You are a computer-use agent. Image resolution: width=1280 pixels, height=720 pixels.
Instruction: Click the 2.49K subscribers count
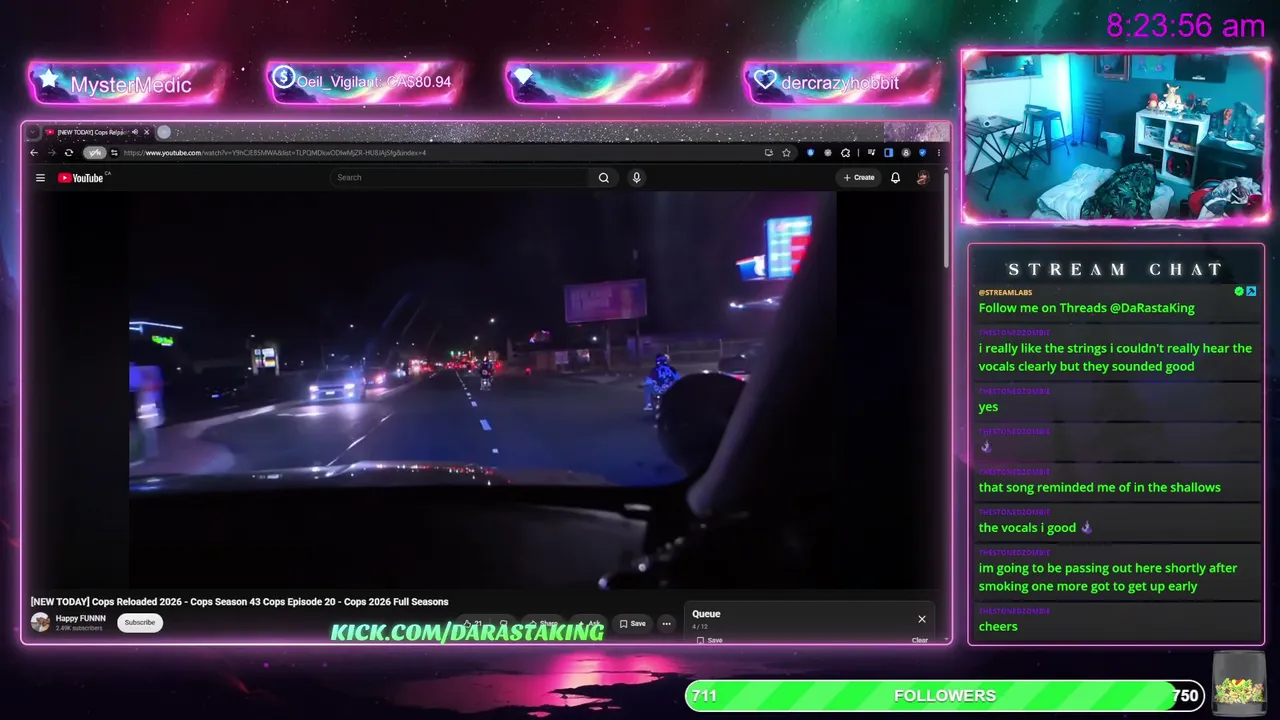(x=79, y=628)
